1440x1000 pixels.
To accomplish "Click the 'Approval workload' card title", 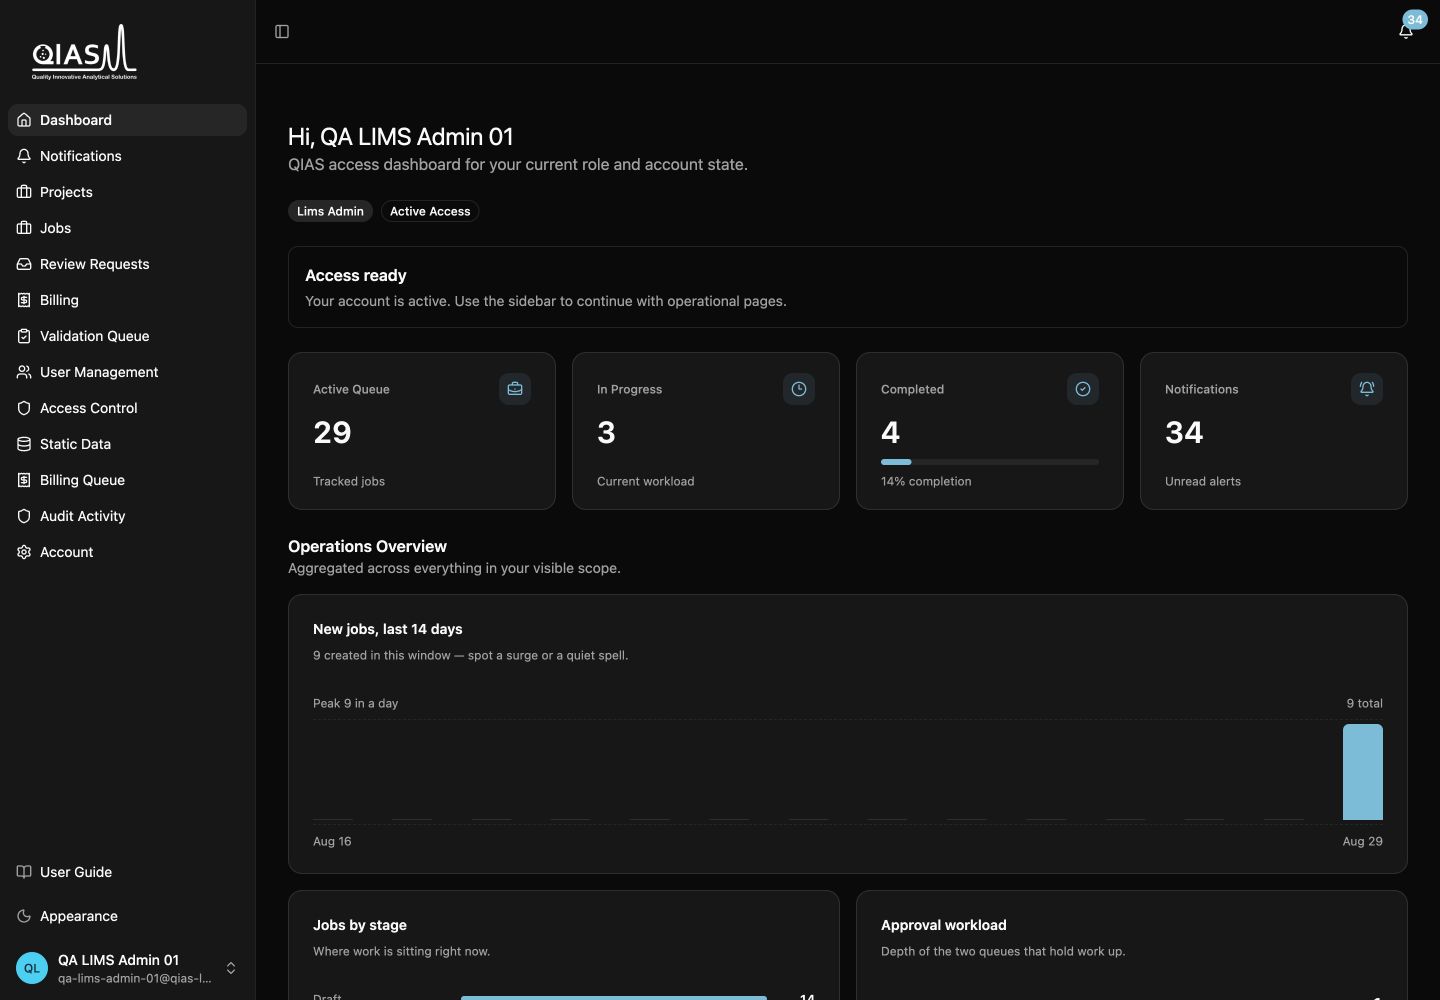I will [944, 925].
